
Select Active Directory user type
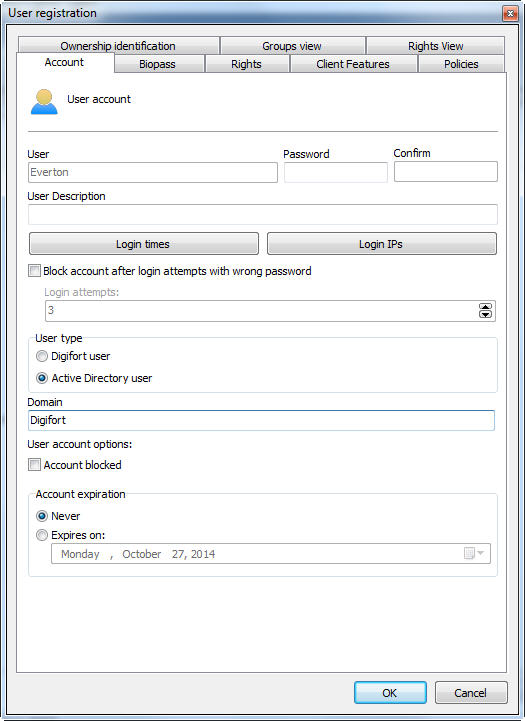pyautogui.click(x=42, y=378)
